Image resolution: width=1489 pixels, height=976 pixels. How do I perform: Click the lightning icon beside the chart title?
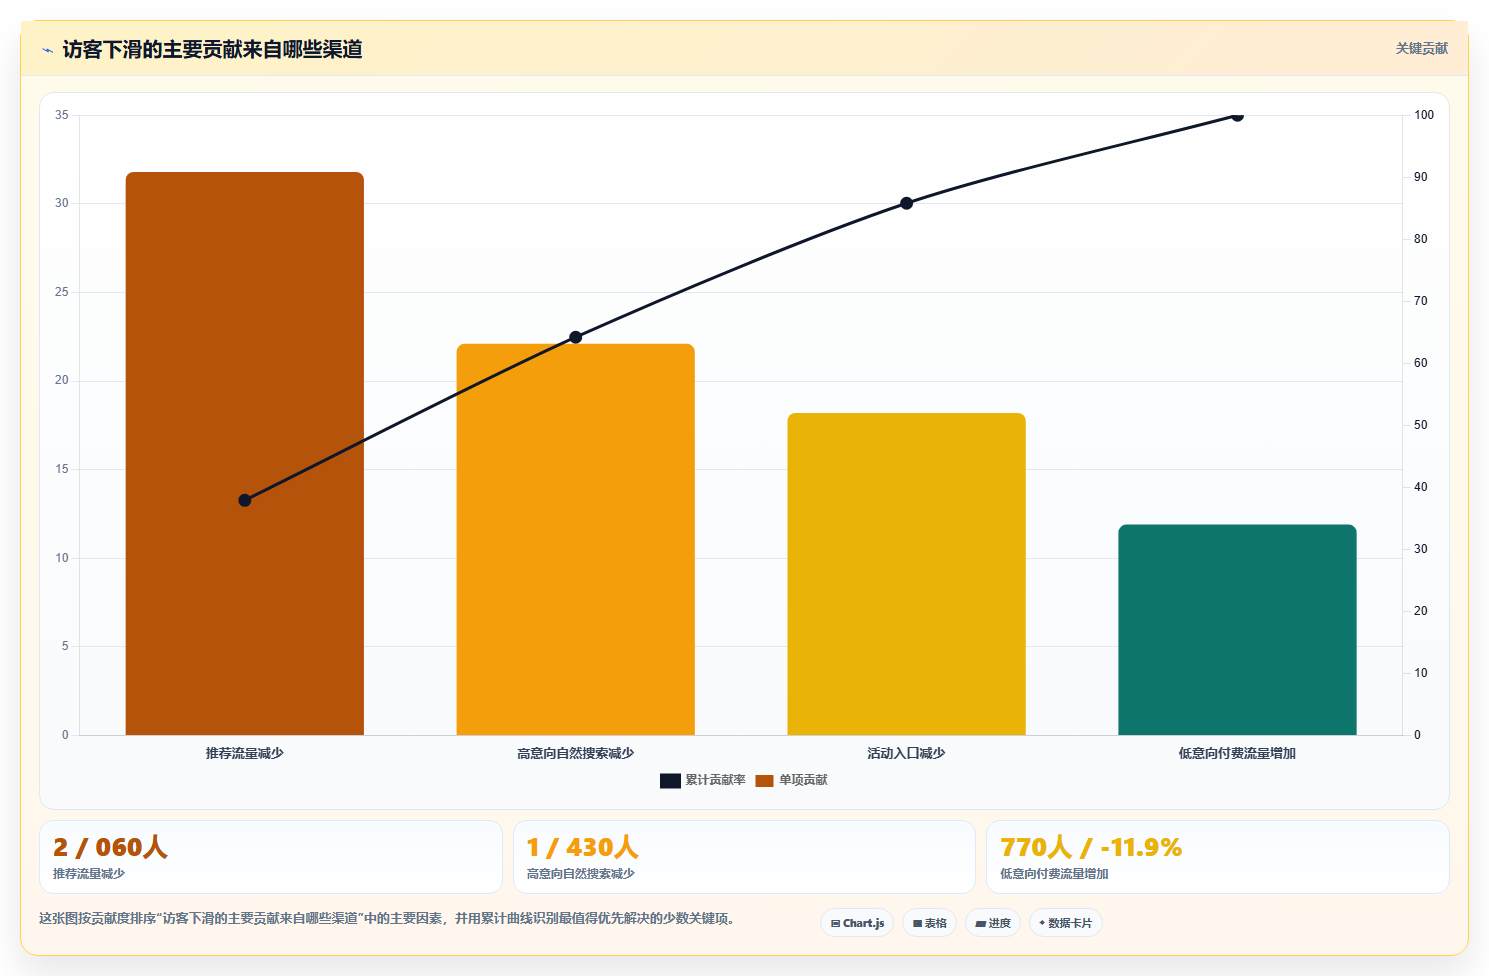(47, 50)
